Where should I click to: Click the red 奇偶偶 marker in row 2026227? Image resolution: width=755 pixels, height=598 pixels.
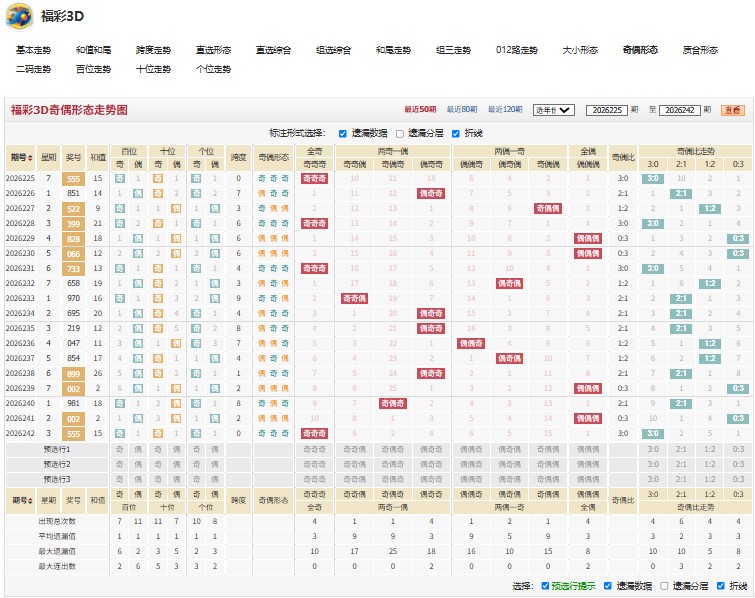coord(548,208)
